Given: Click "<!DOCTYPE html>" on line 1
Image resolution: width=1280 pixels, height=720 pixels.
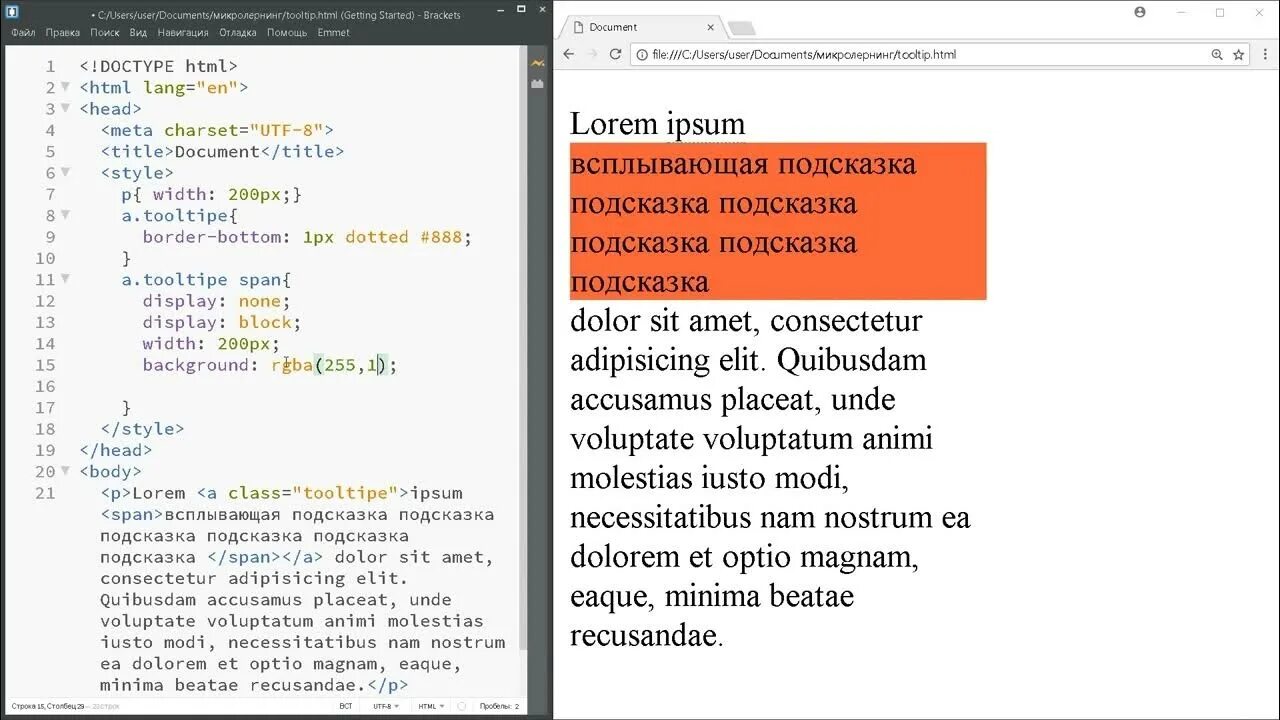Looking at the screenshot, I should [159, 66].
